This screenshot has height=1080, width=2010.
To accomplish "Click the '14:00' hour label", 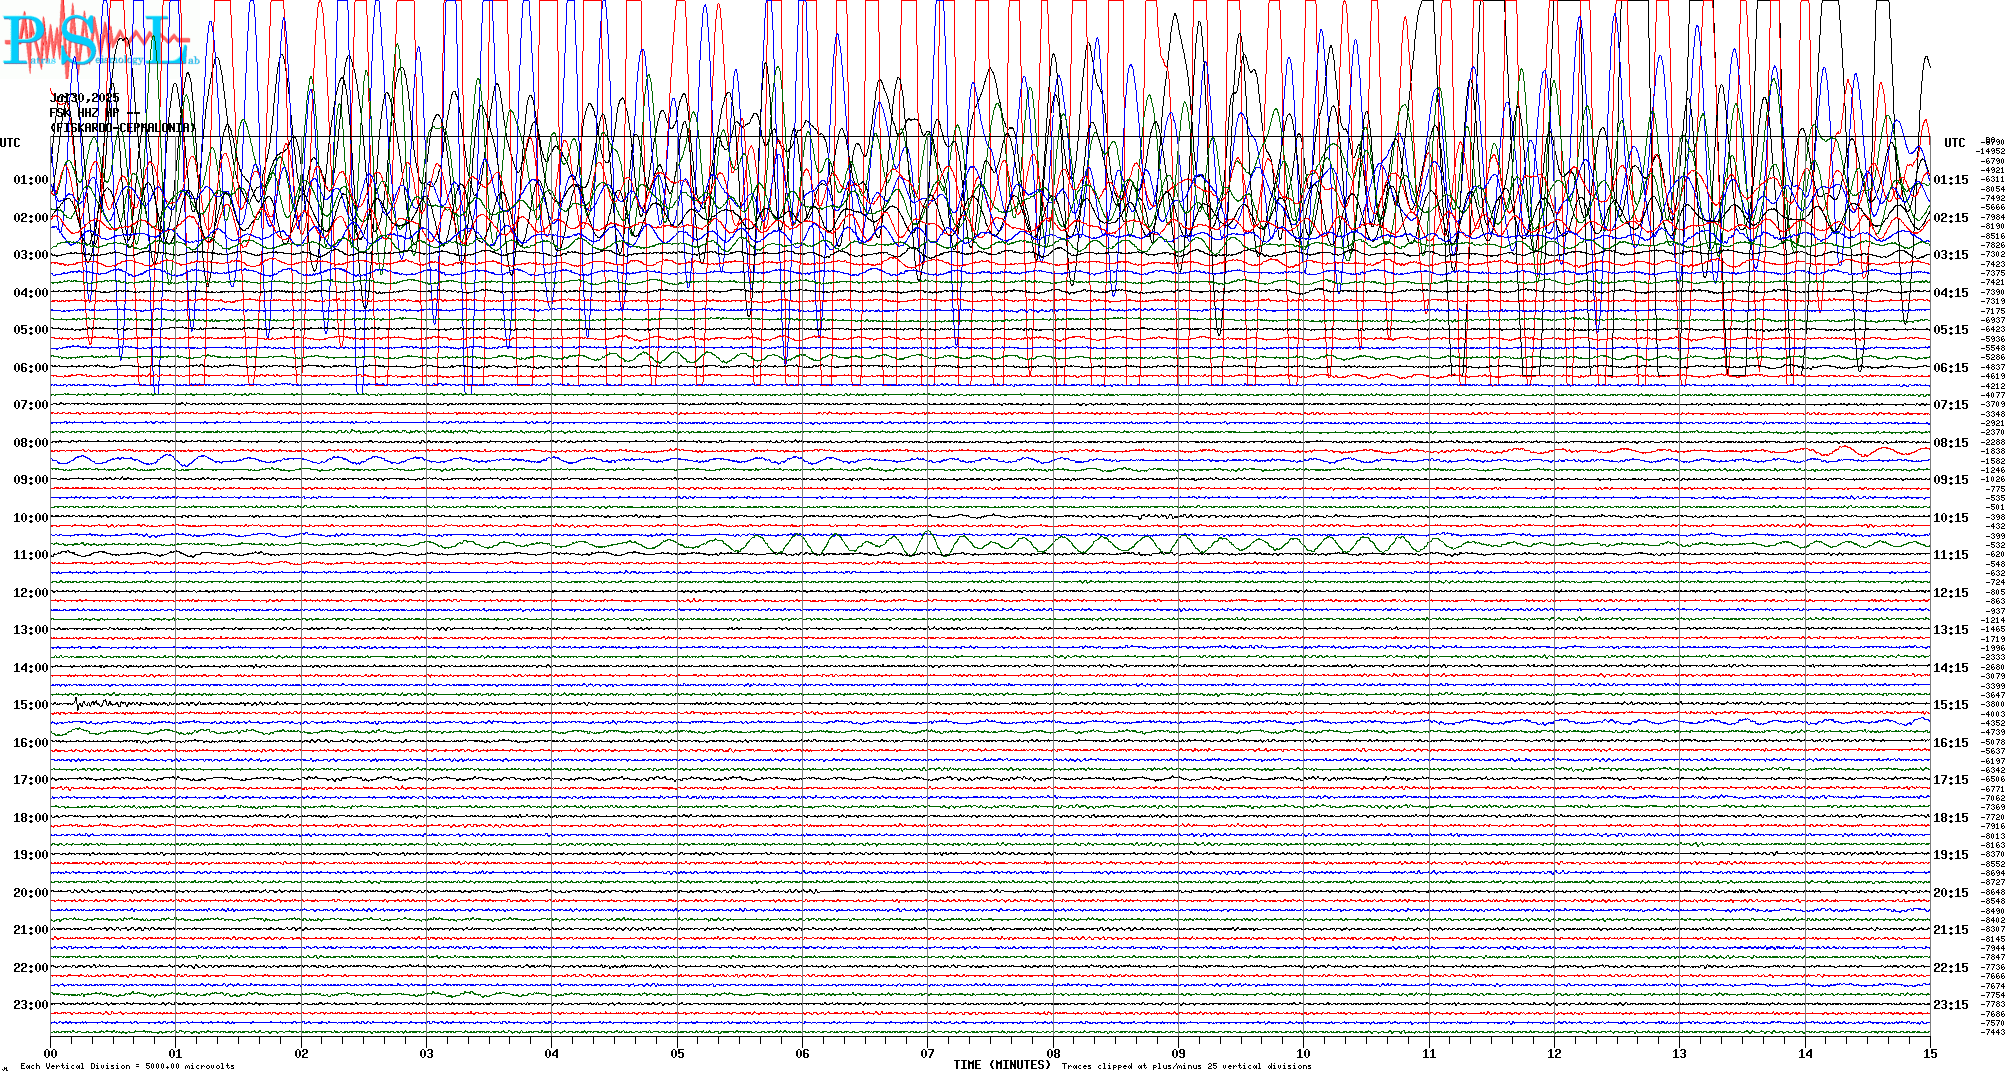I will point(31,668).
